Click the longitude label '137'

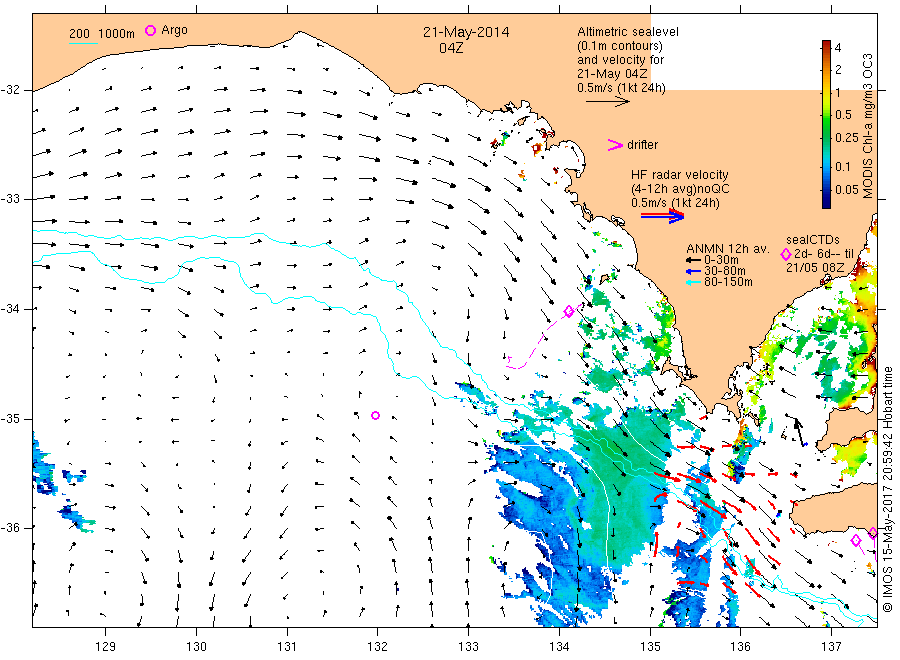[x=831, y=647]
